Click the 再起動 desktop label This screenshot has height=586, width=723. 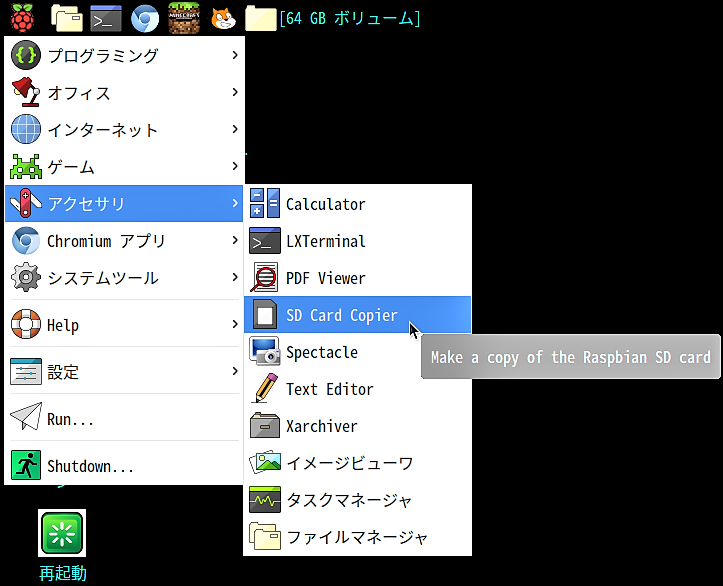63,573
